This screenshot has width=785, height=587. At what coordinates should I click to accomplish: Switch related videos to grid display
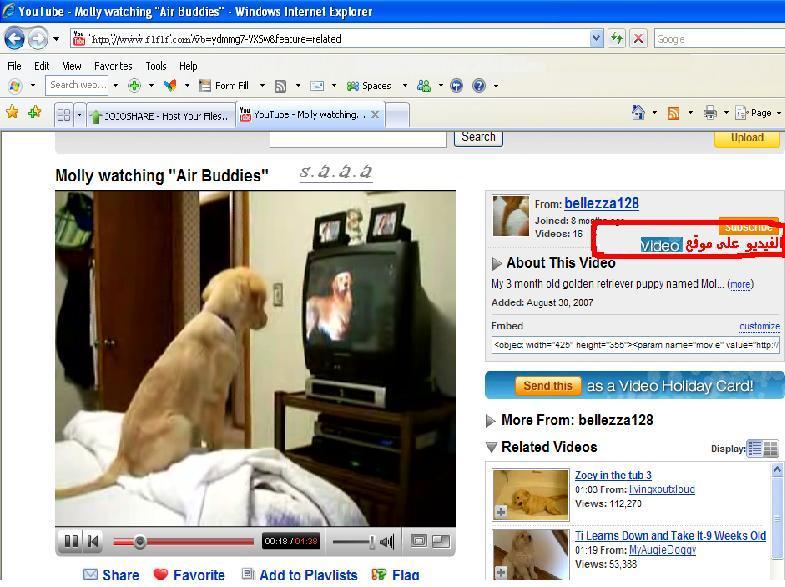pyautogui.click(x=771, y=449)
